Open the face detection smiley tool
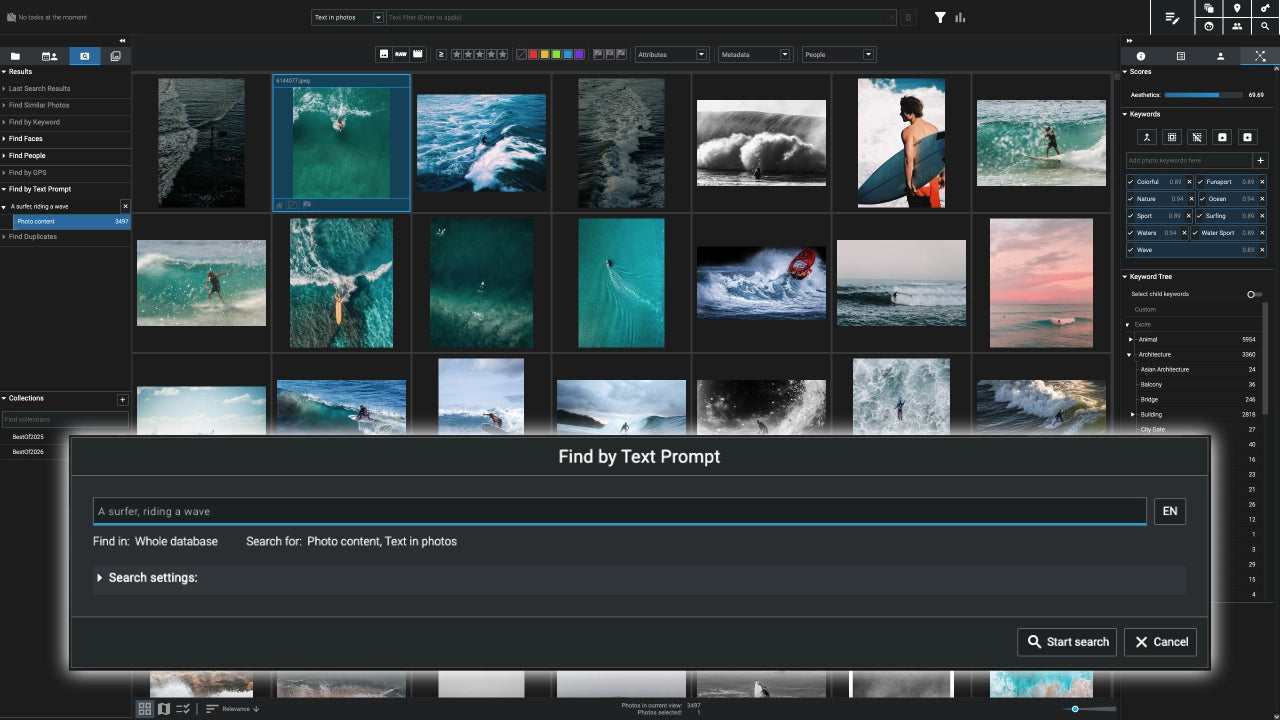 1209,27
